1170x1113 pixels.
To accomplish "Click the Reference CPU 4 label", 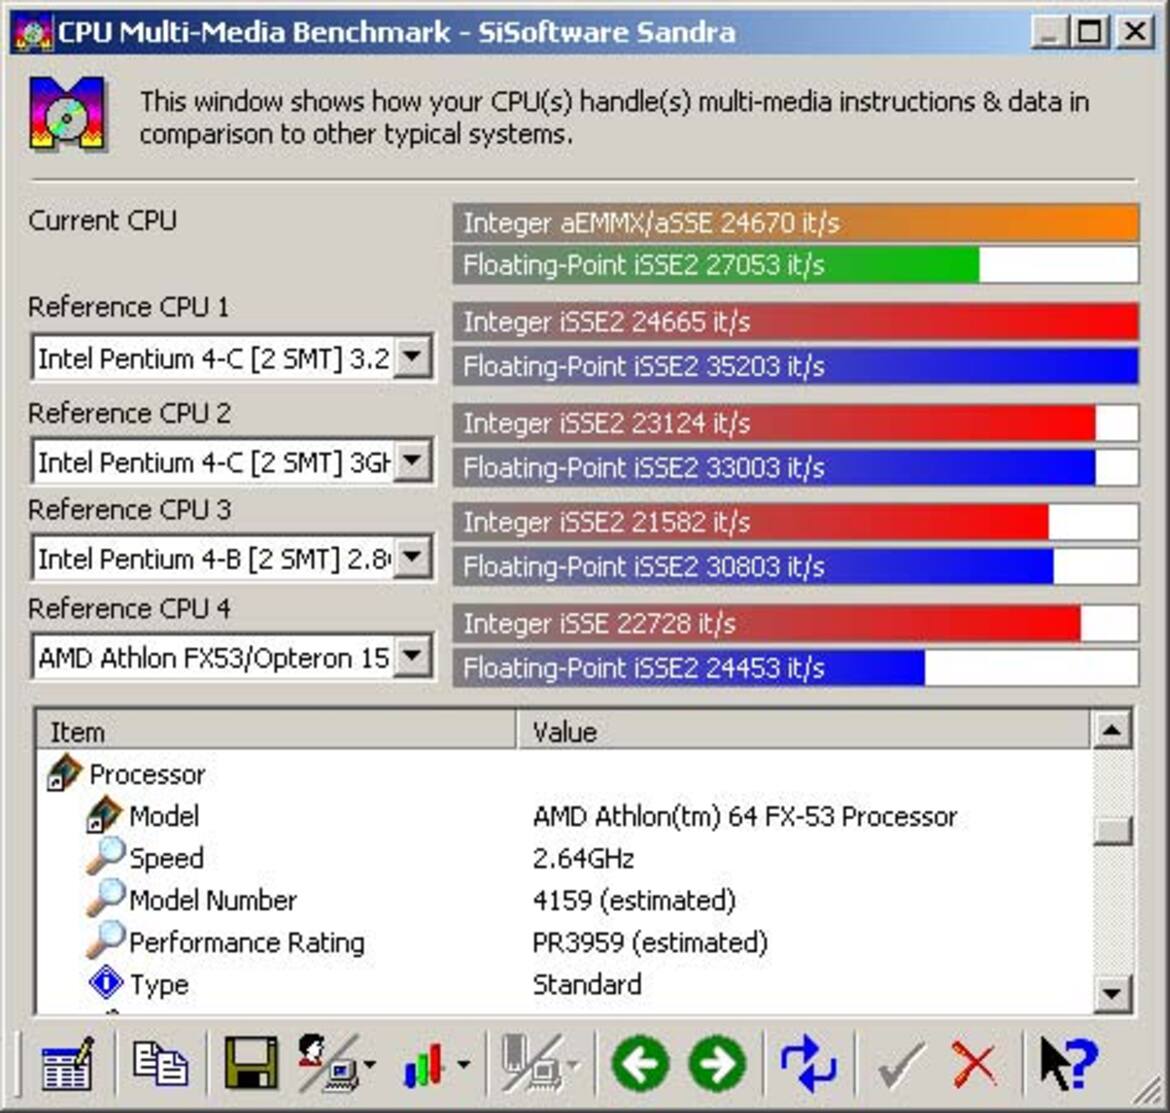I will click(x=129, y=608).
